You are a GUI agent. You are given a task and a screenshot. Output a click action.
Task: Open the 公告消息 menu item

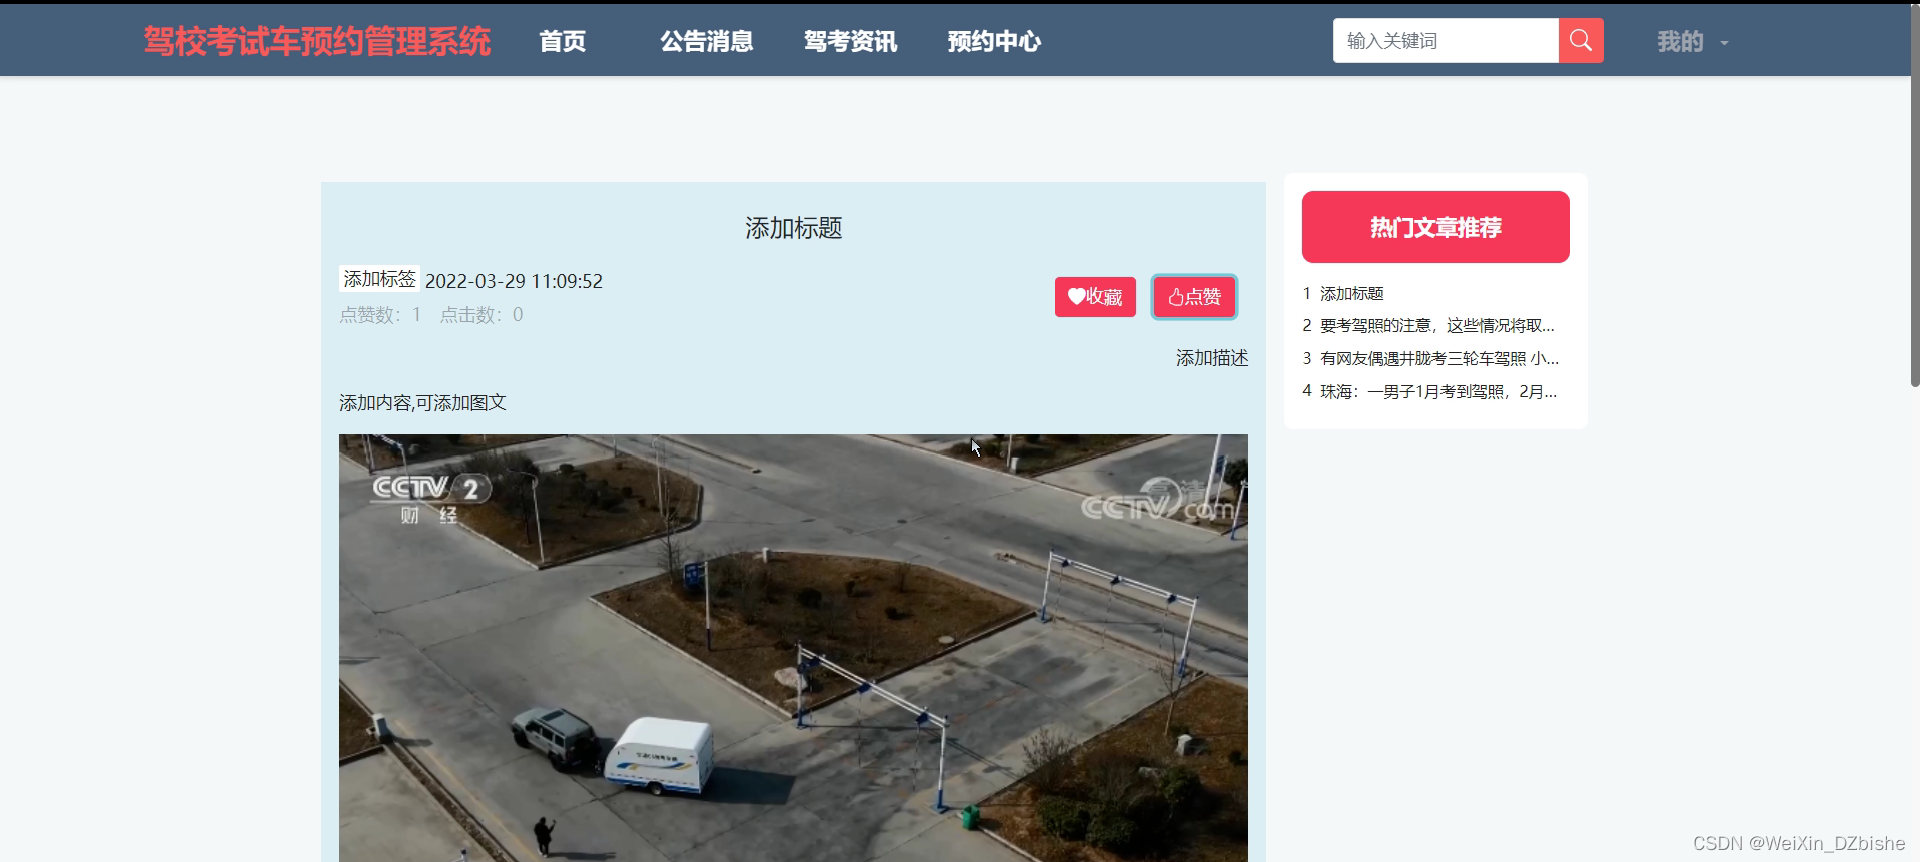coord(706,41)
